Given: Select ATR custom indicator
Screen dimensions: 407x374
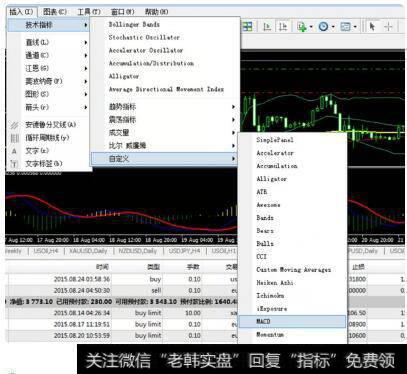Looking at the screenshot, I should click(x=292, y=192).
